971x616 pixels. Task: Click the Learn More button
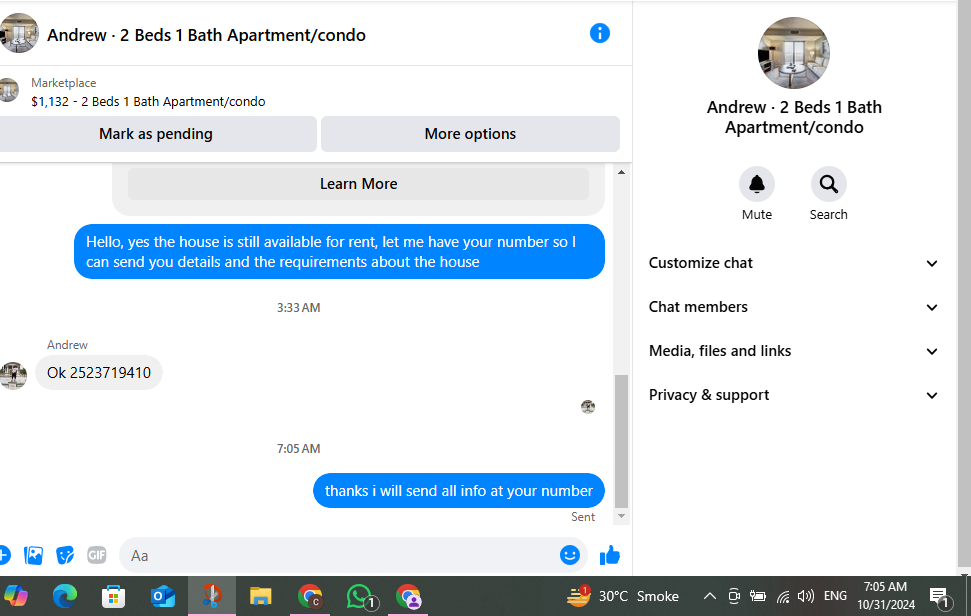click(358, 184)
